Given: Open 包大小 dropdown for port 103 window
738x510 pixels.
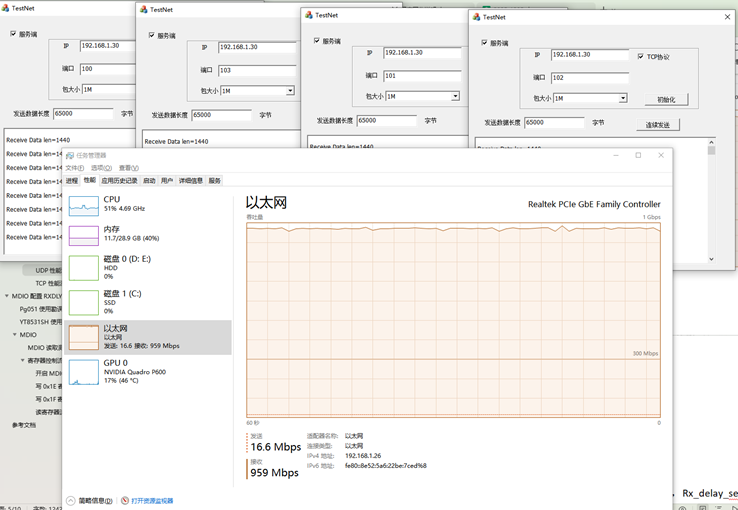Looking at the screenshot, I should [290, 91].
